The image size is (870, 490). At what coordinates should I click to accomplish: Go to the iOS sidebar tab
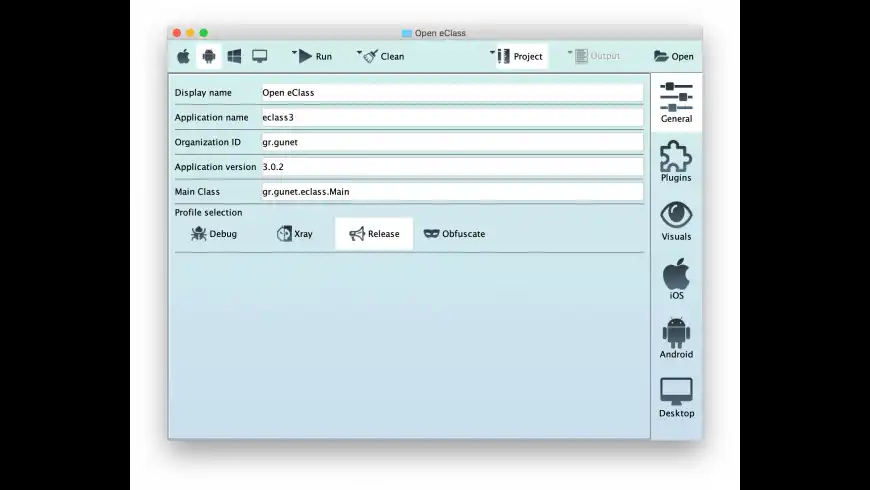[676, 279]
